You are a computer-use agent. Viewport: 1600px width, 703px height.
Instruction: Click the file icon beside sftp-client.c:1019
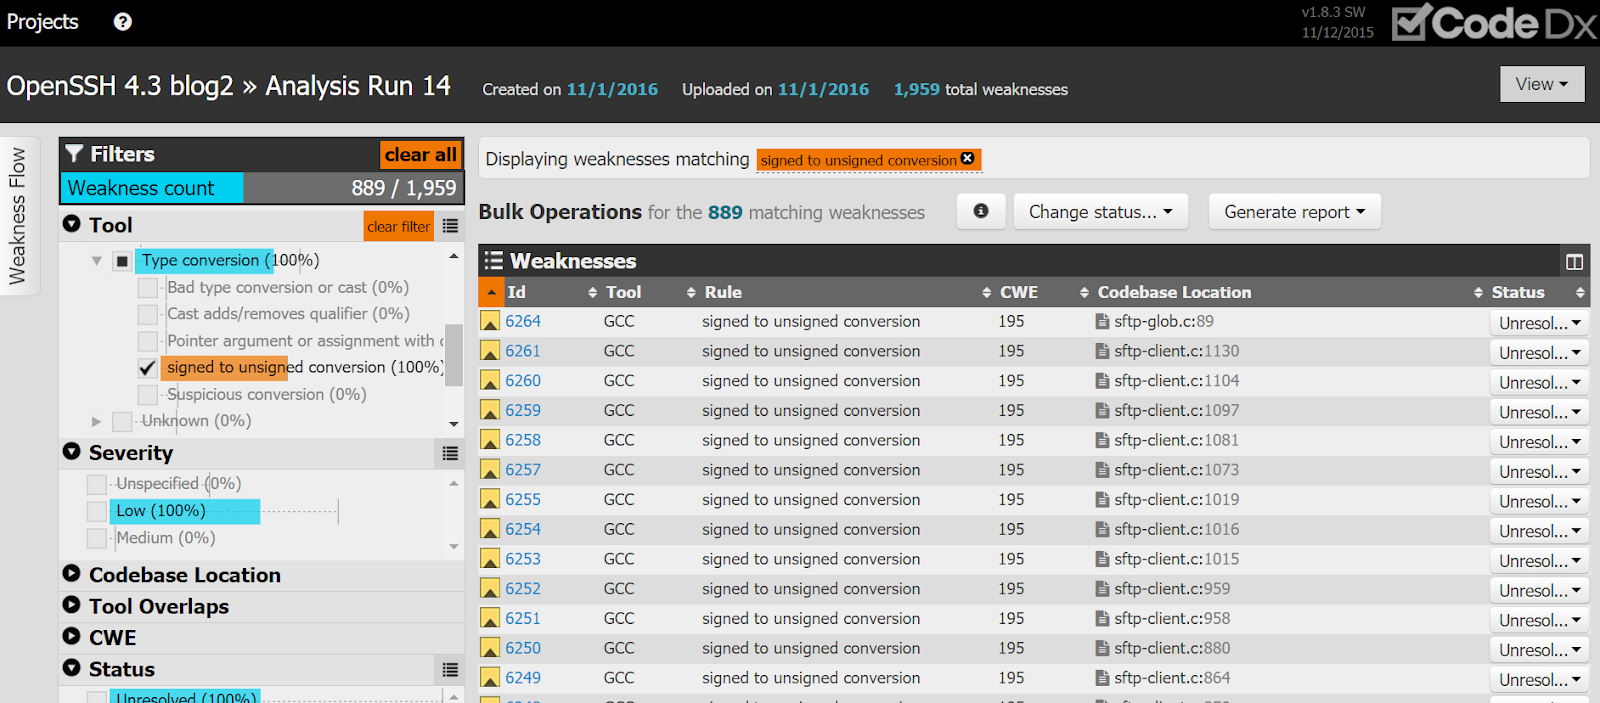click(x=1102, y=500)
